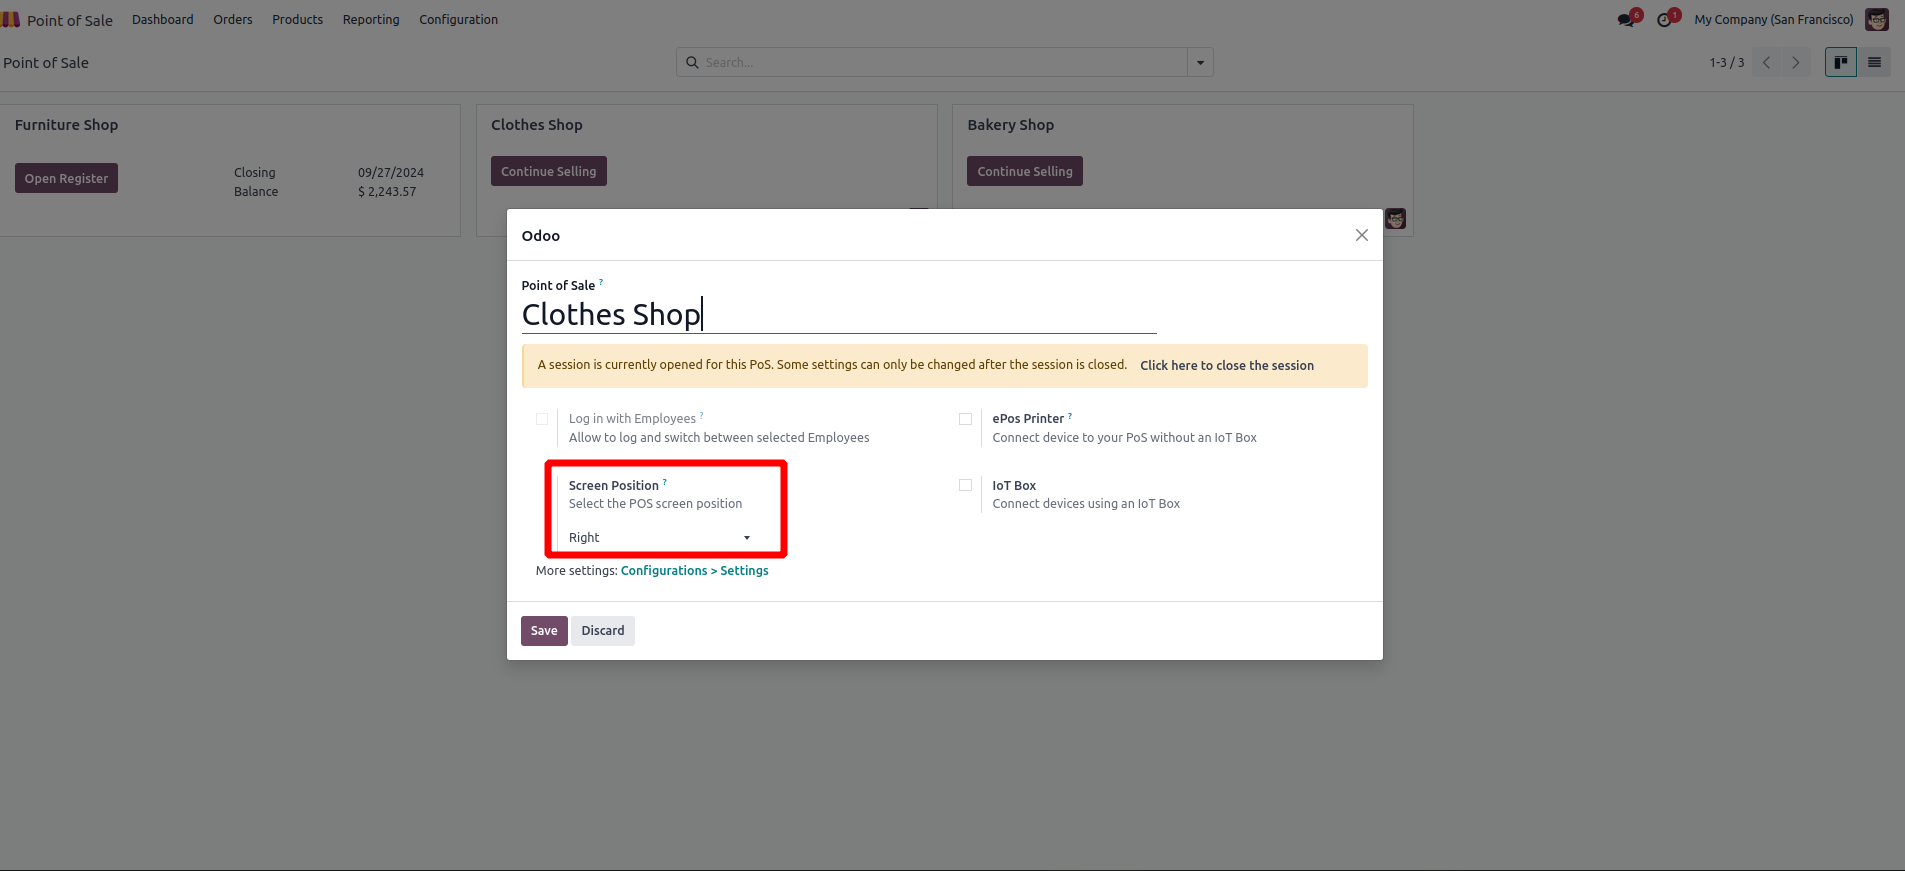
Task: Save the Clothes Shop settings
Action: [x=544, y=631]
